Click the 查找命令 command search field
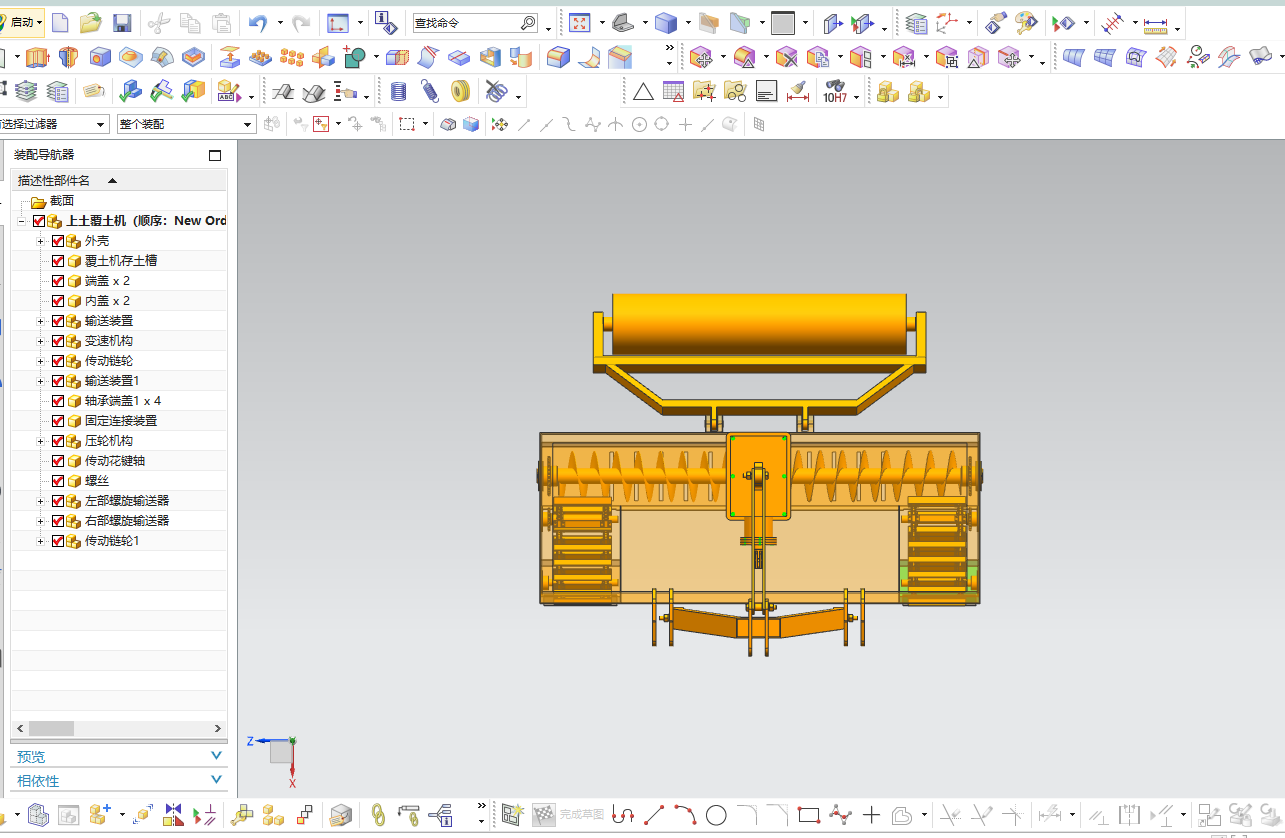This screenshot has height=838, width=1285. tap(475, 22)
